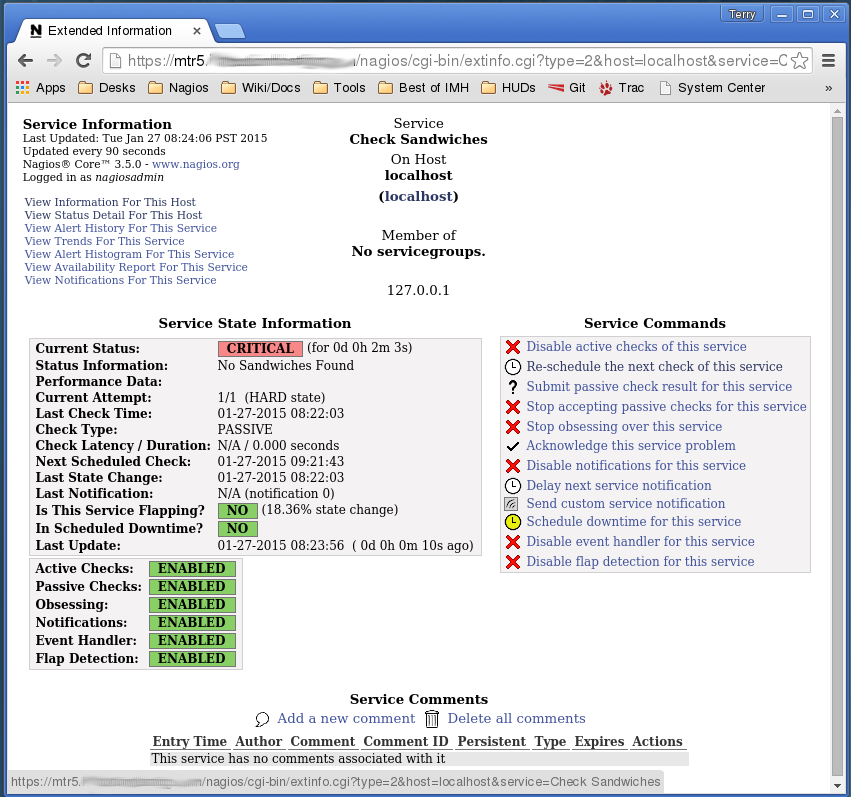Click the checkmark icon for Acknowledge service problem
Viewport: 851px width, 797px height.
(513, 446)
